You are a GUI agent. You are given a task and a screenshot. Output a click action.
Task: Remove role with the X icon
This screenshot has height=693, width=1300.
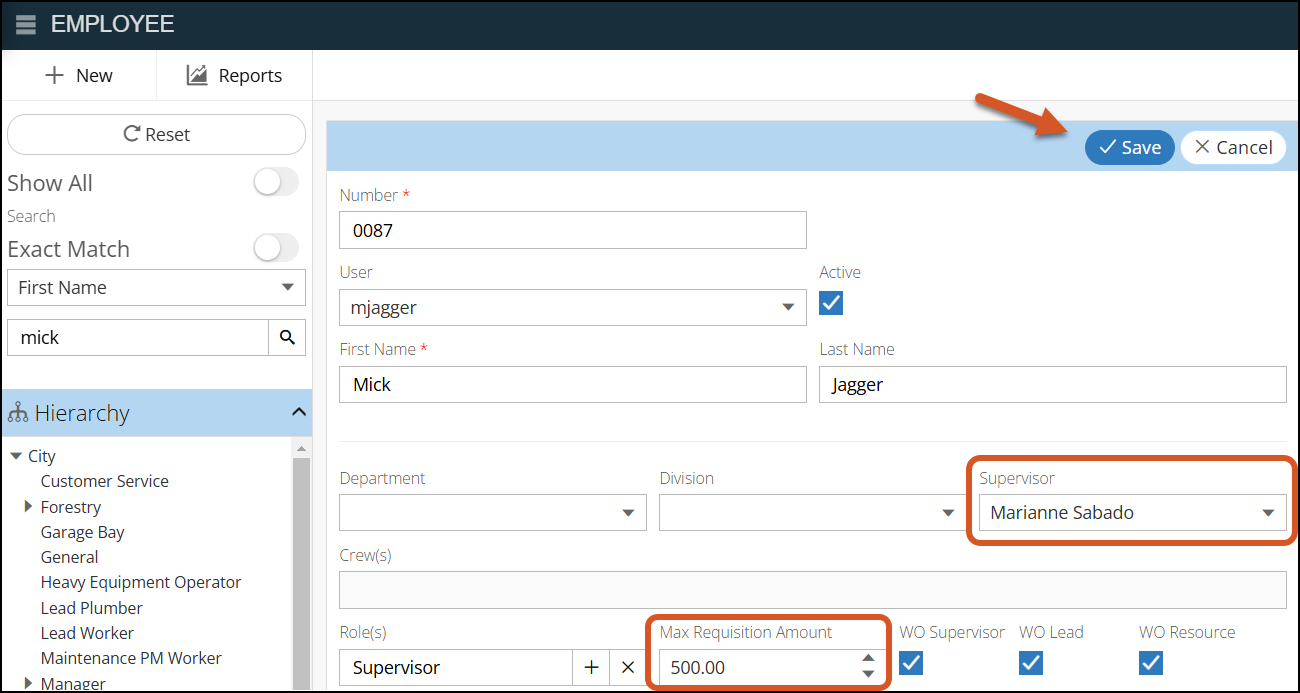point(628,667)
